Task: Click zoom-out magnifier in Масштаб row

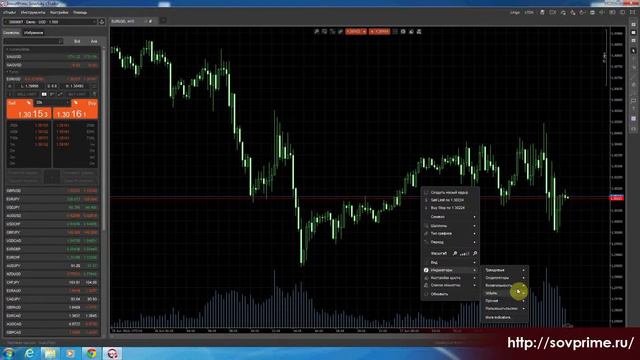Action: [x=455, y=253]
